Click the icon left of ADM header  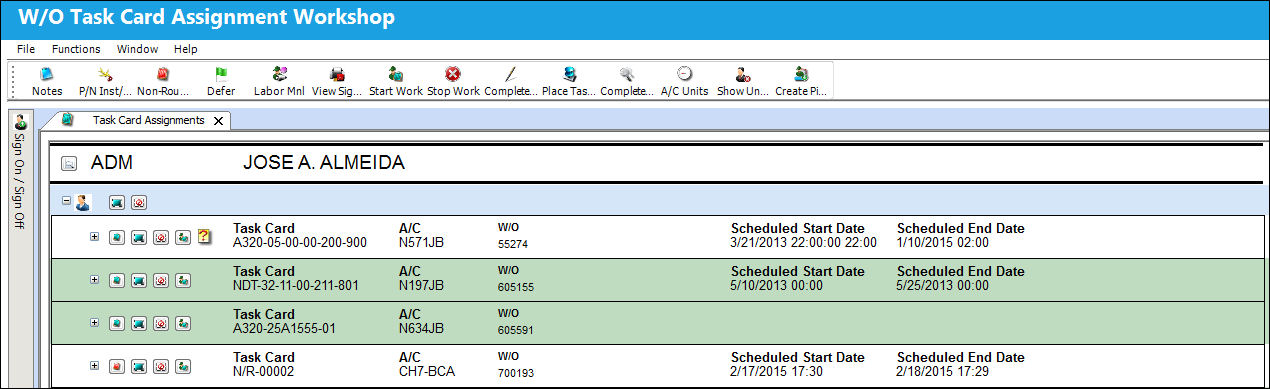pyautogui.click(x=69, y=164)
